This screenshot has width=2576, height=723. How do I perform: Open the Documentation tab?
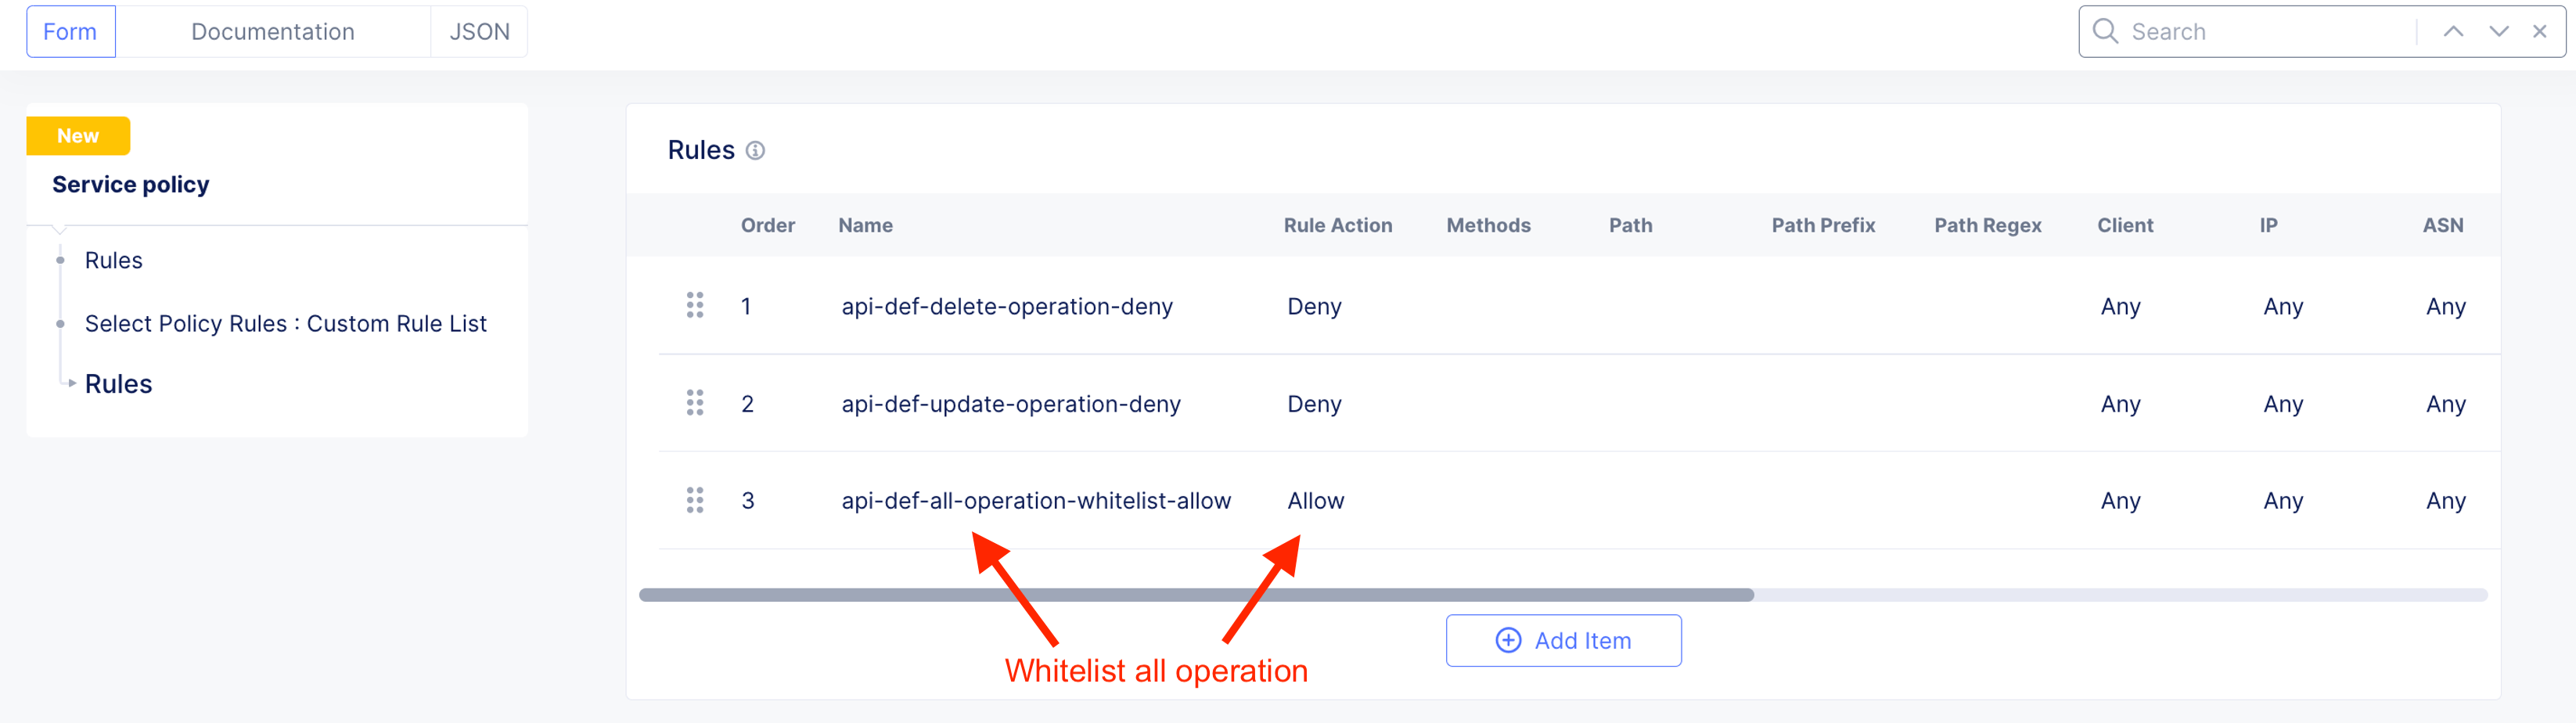point(272,31)
